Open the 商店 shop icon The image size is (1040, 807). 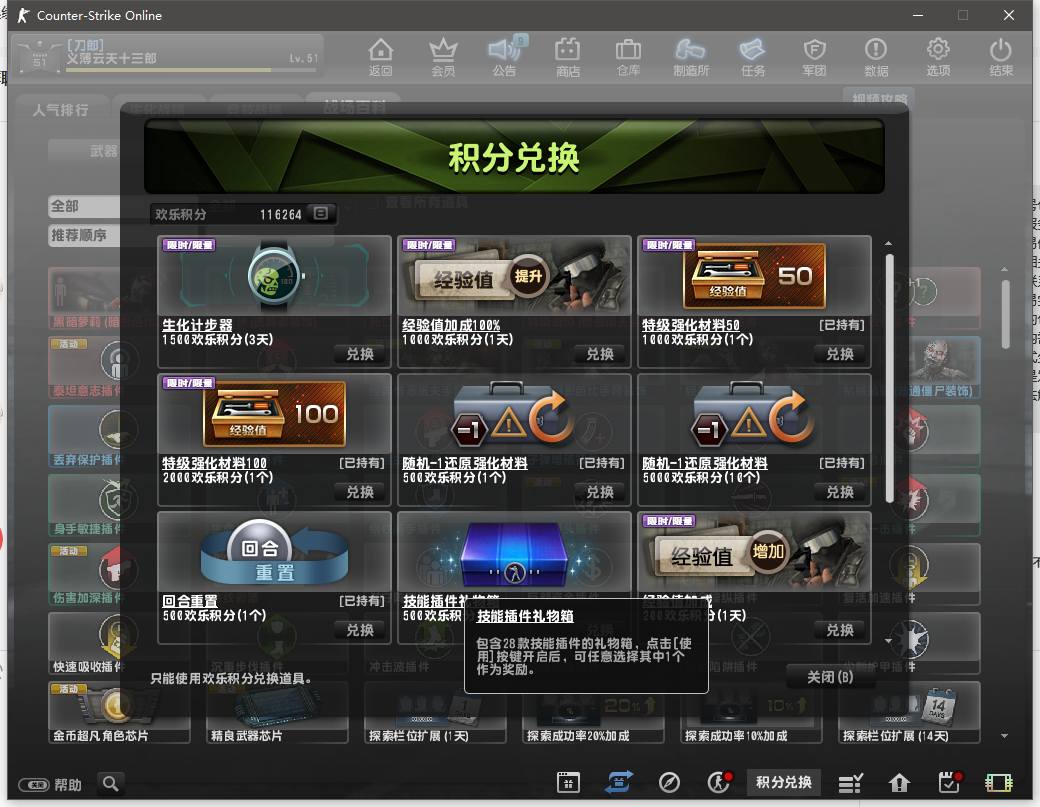568,57
